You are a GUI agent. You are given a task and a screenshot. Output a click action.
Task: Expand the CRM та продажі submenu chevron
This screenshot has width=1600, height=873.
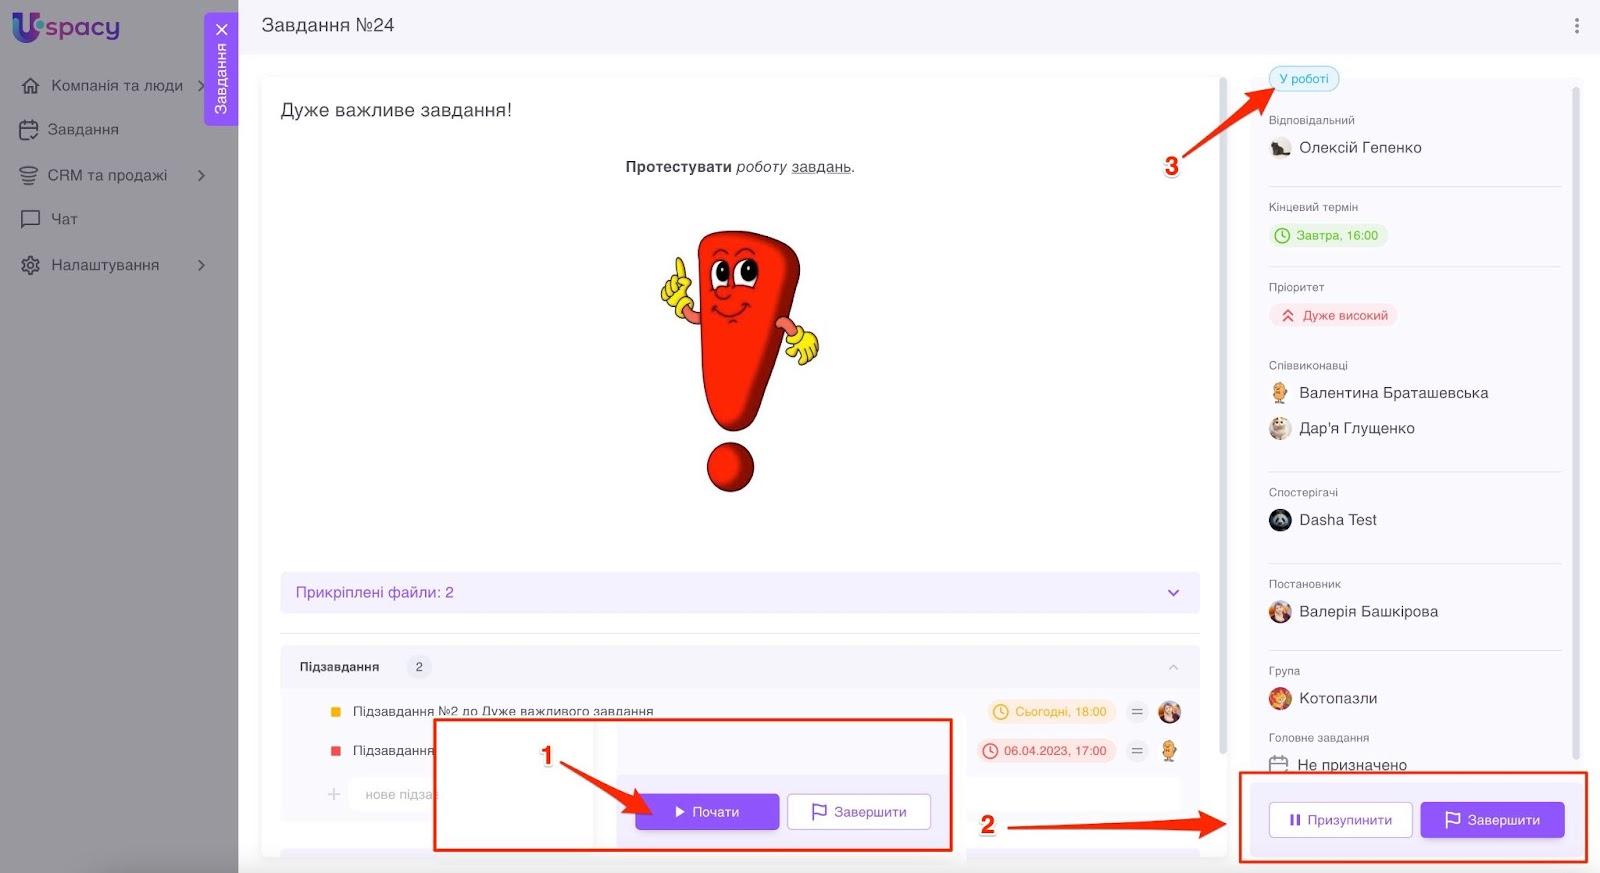(x=201, y=176)
